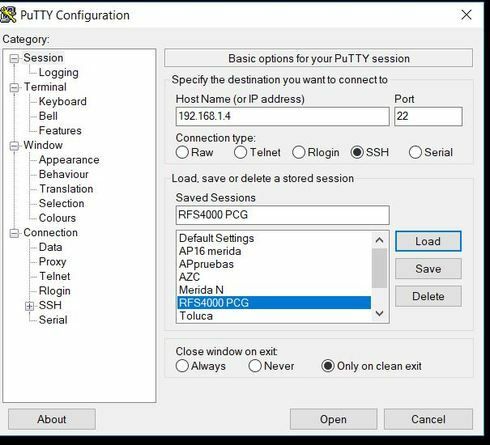This screenshot has width=490, height=445.
Task: Select SSH connection type
Action: coord(370,153)
